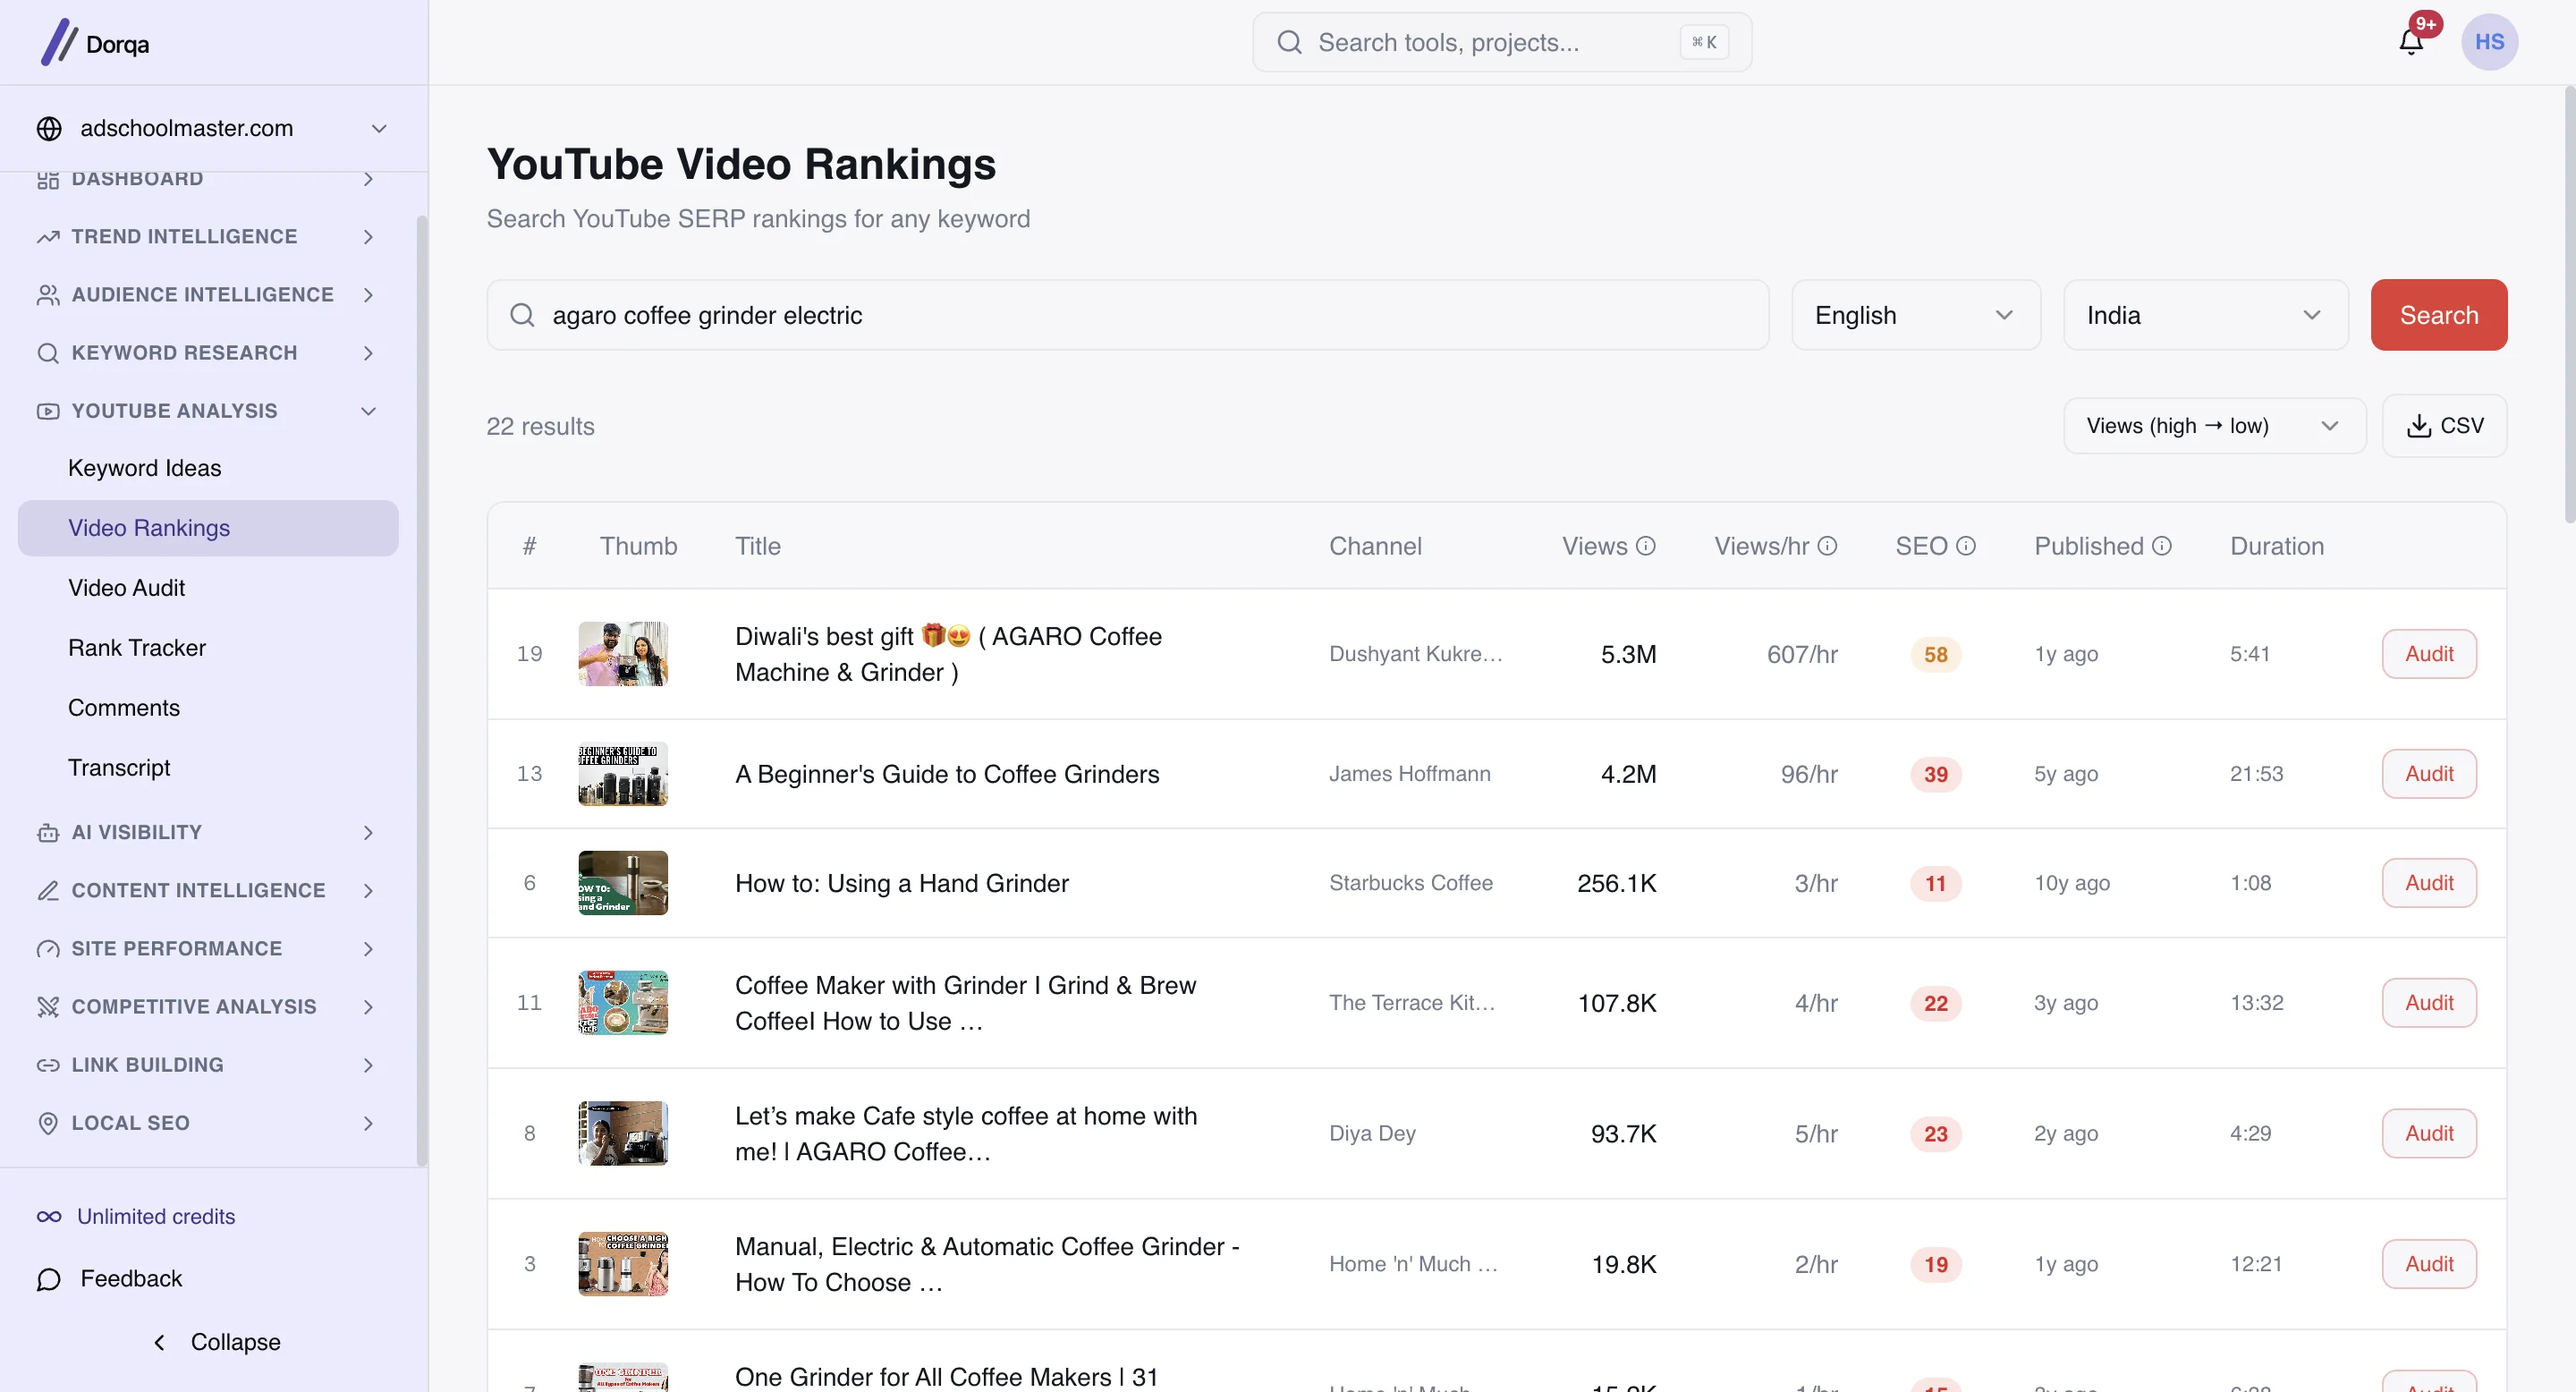Click the sidebar vertical scrollbar
Image resolution: width=2576 pixels, height=1392 pixels.
422,690
